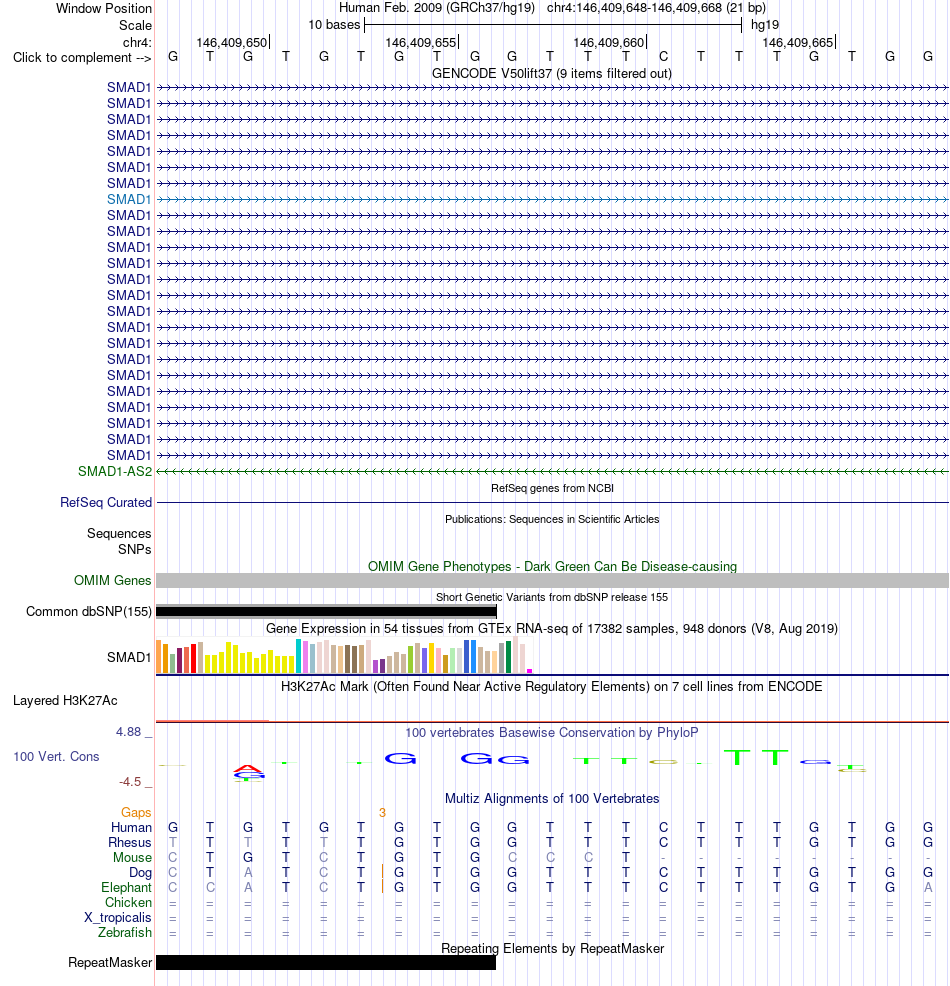
Task: Click the RefSeq Curated intron line
Action: 553,502
